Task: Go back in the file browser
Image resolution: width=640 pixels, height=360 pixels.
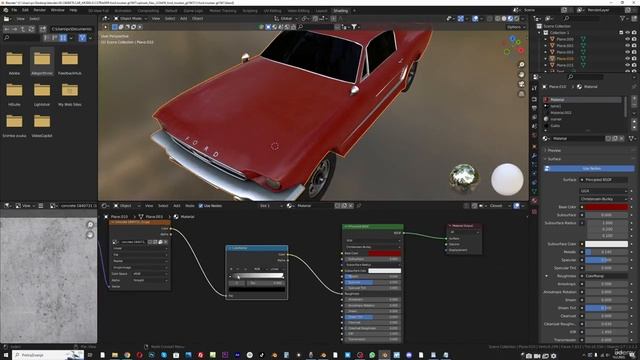Action: [7, 29]
